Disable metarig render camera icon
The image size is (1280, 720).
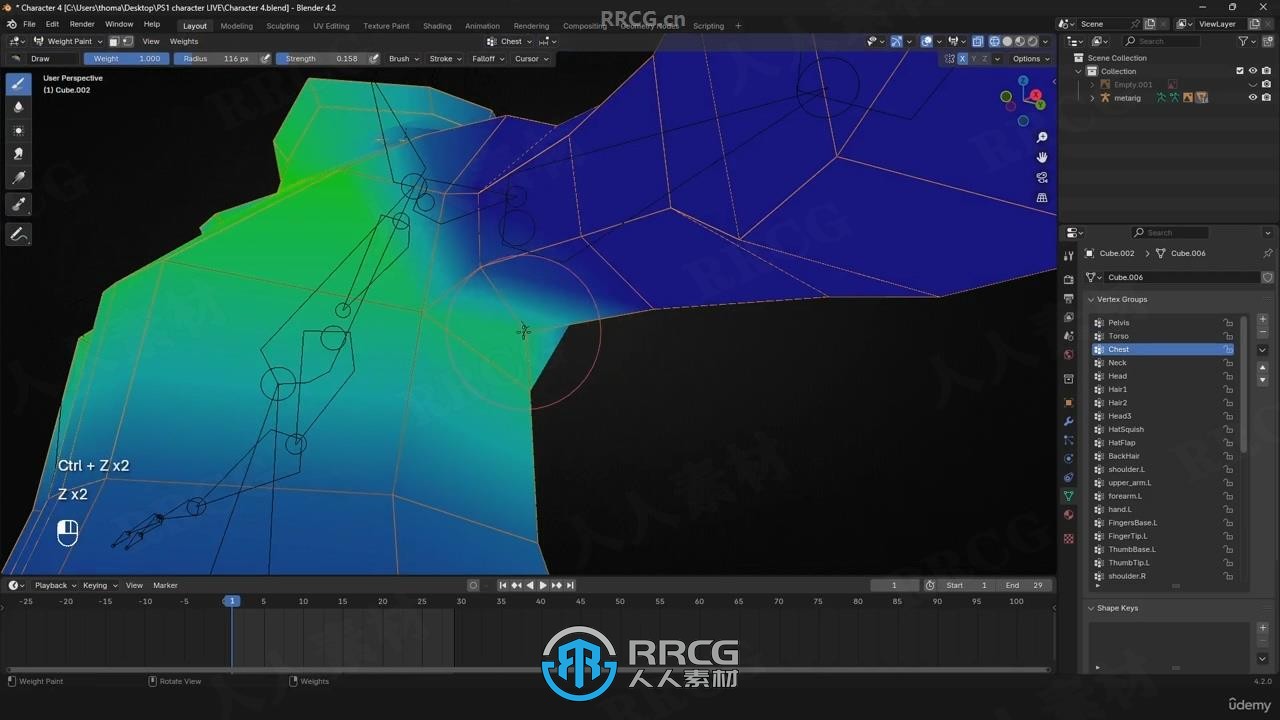(1265, 98)
